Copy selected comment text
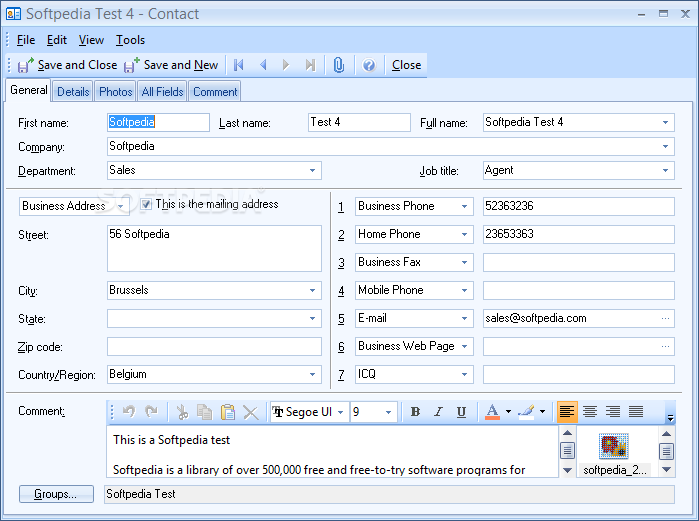Viewport: 699px width, 521px height. (x=205, y=412)
